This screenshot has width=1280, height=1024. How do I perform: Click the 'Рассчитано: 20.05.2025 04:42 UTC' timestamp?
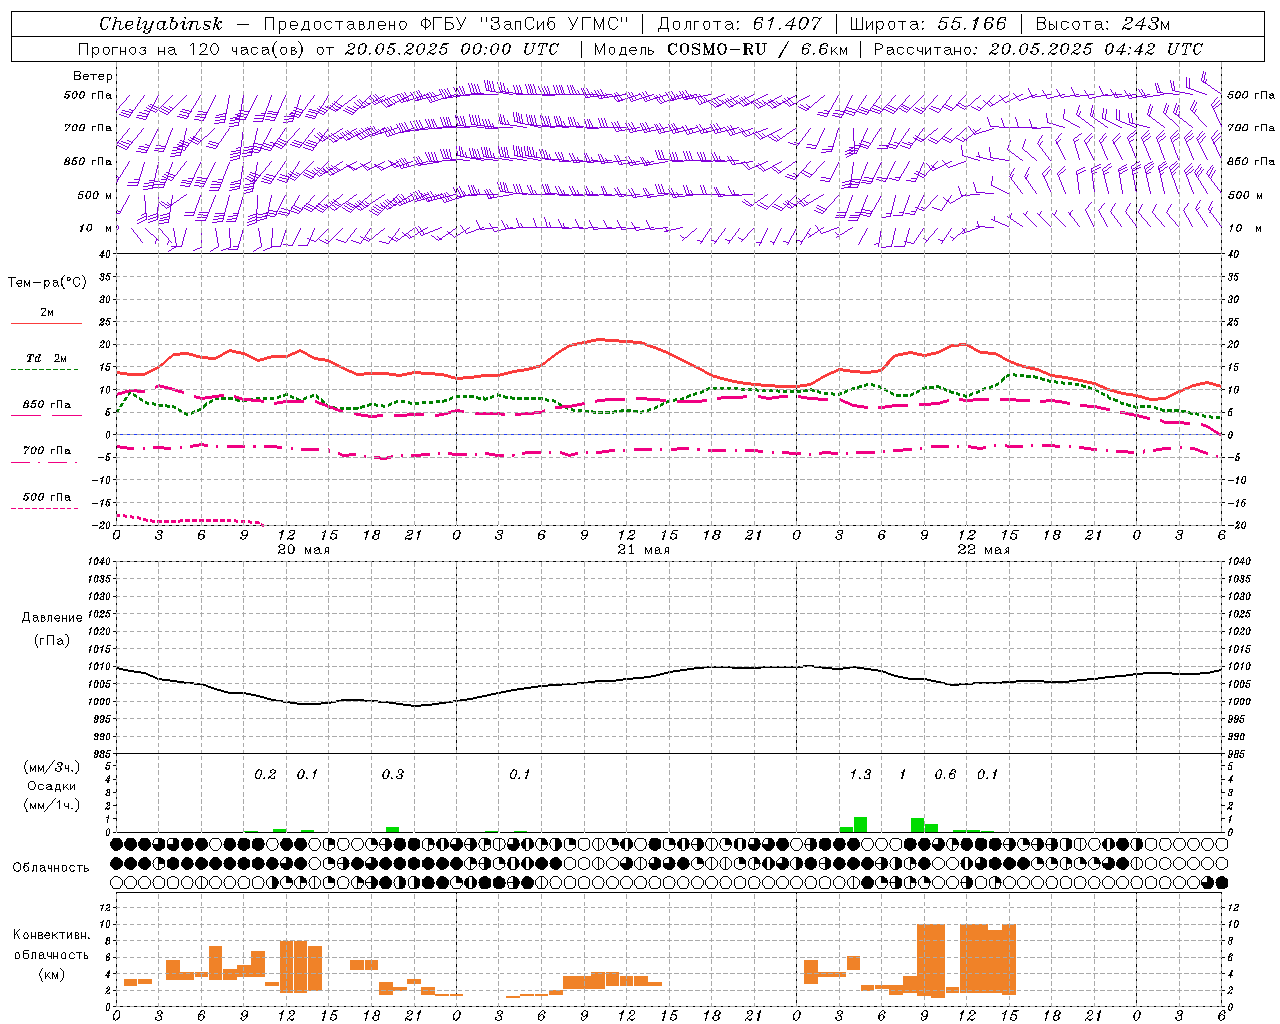(1038, 49)
